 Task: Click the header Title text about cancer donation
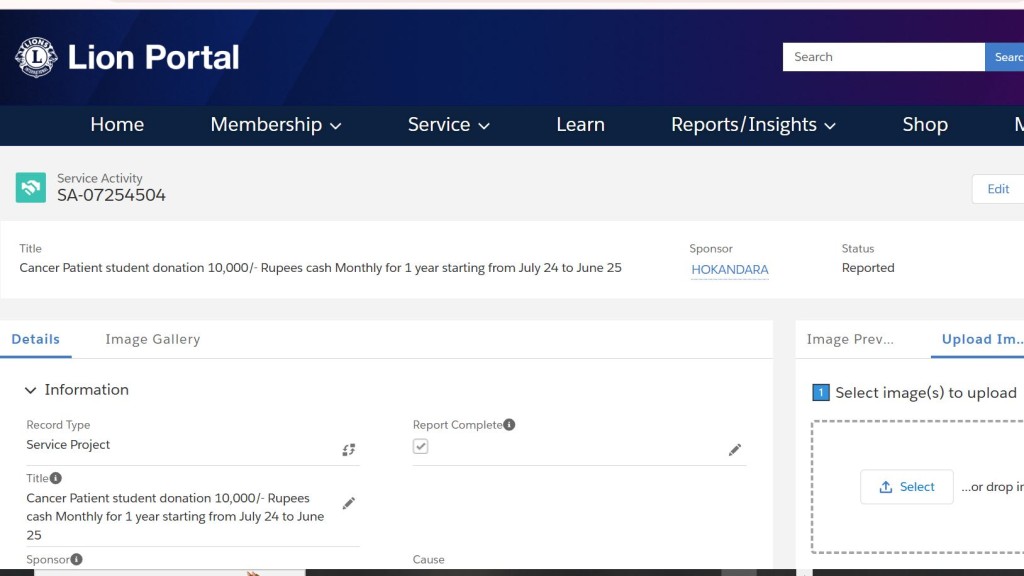320,268
